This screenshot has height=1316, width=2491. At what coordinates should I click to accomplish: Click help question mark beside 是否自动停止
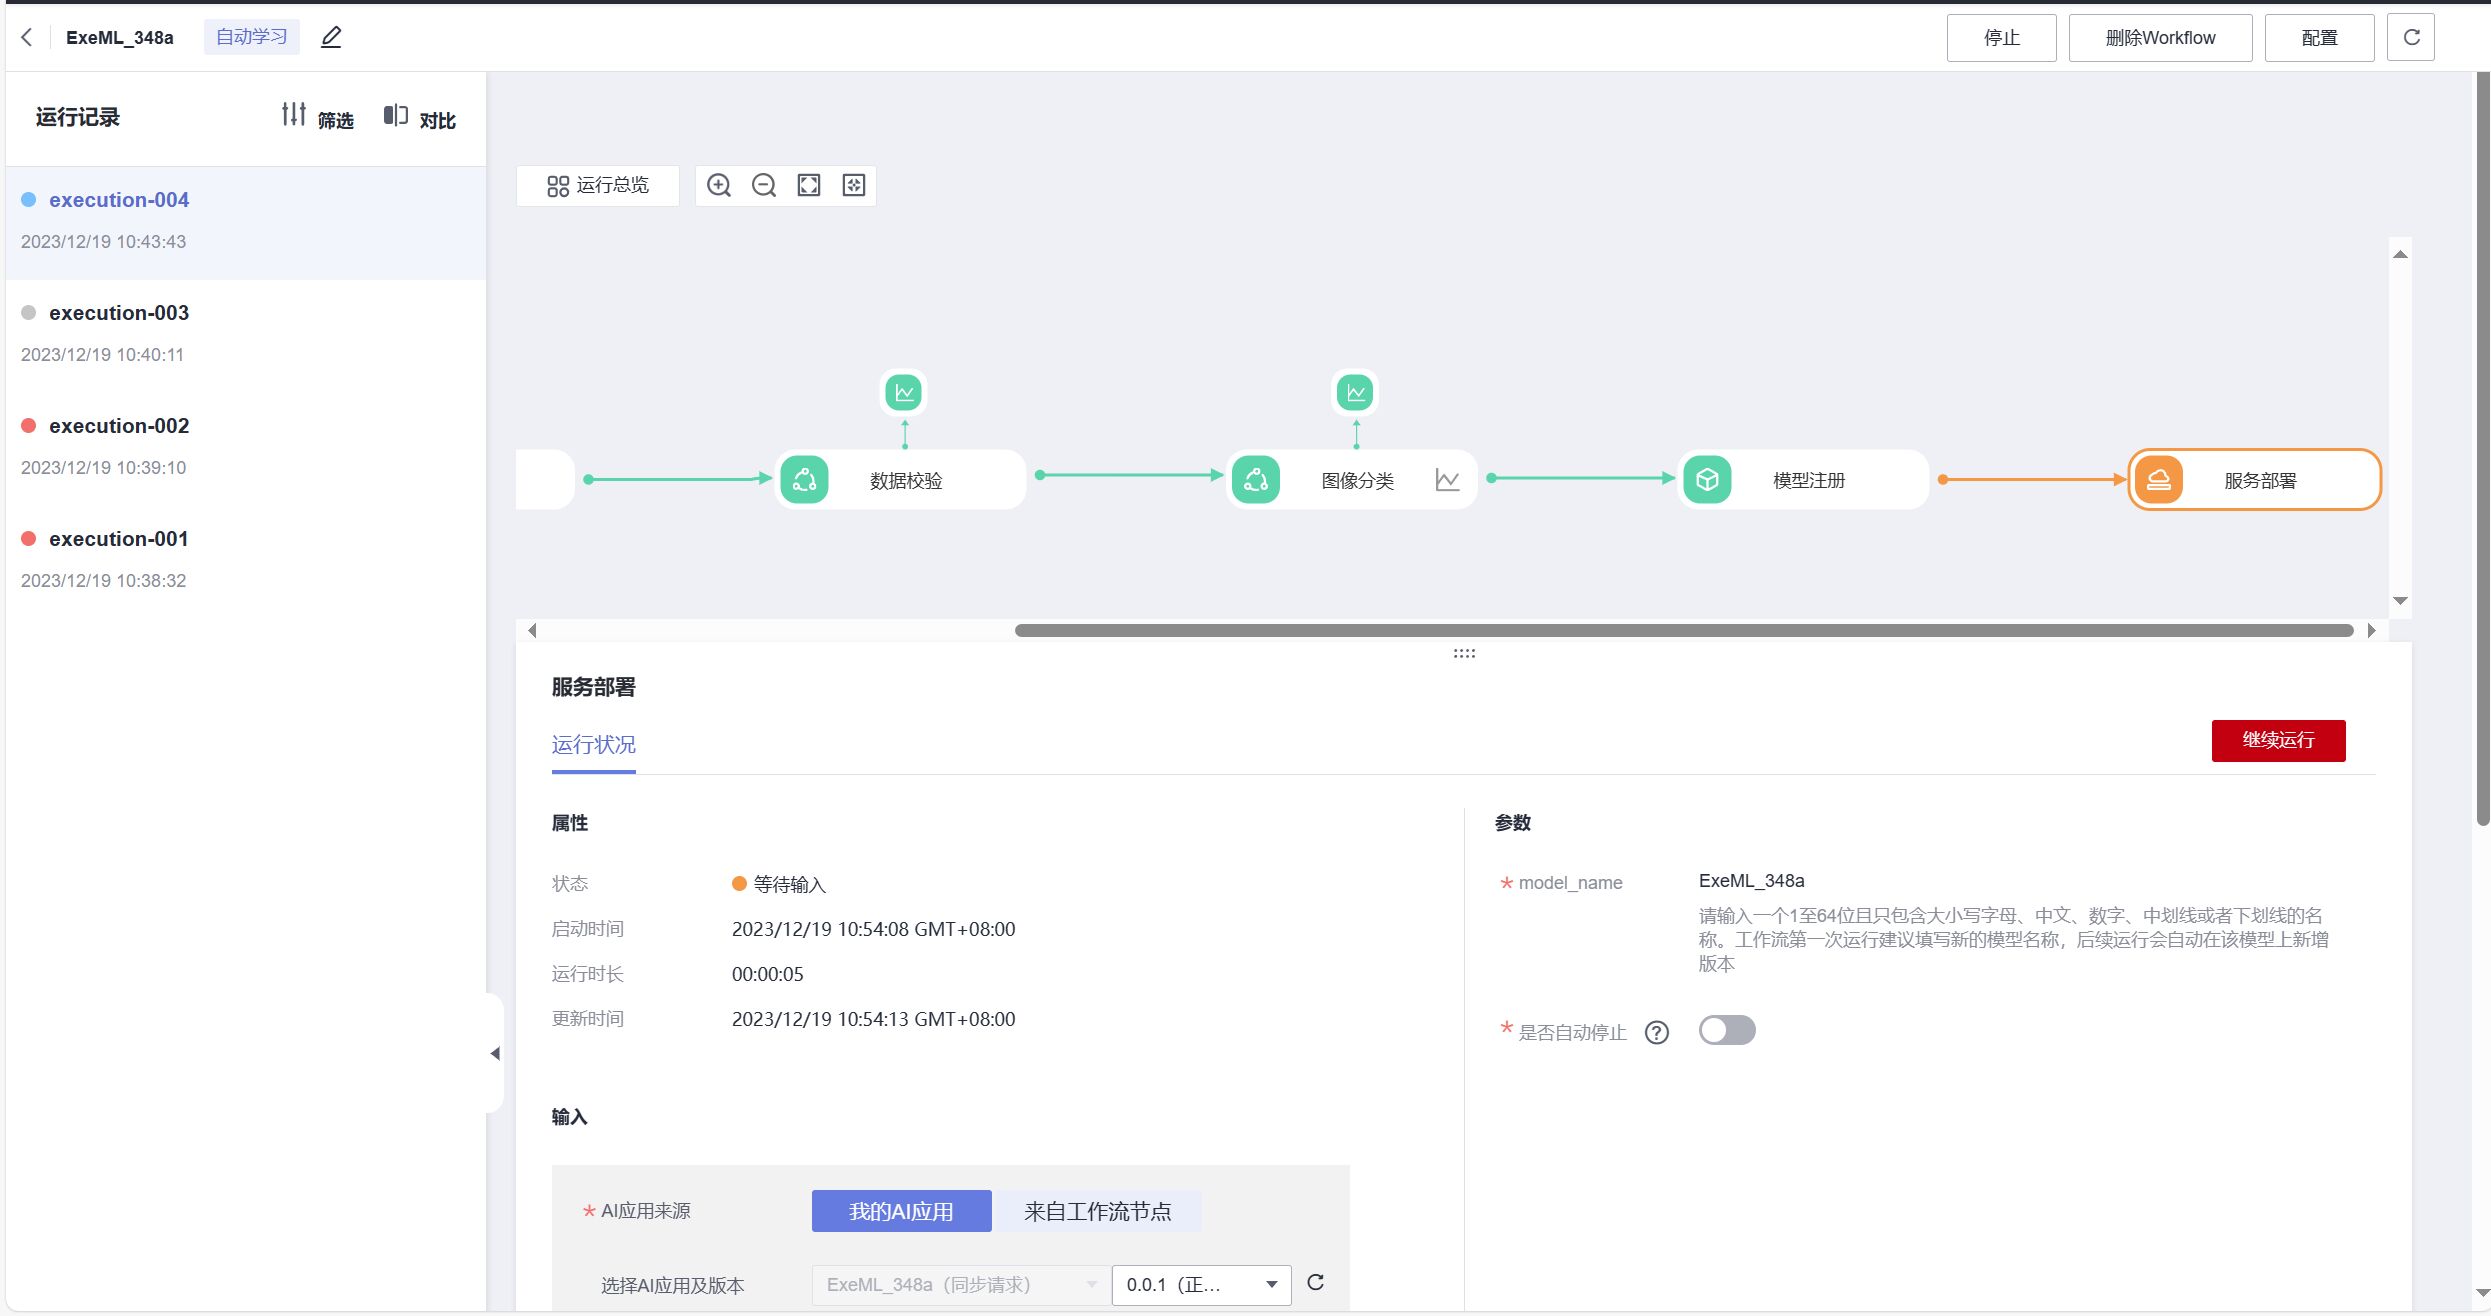tap(1657, 1032)
